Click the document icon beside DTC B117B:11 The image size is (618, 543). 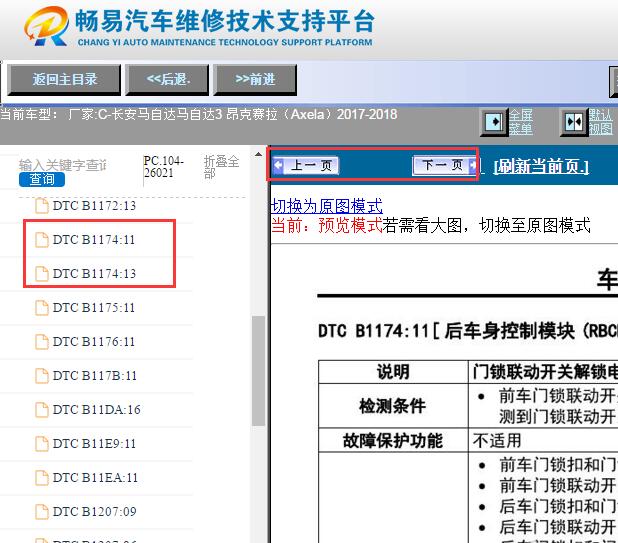[42, 376]
